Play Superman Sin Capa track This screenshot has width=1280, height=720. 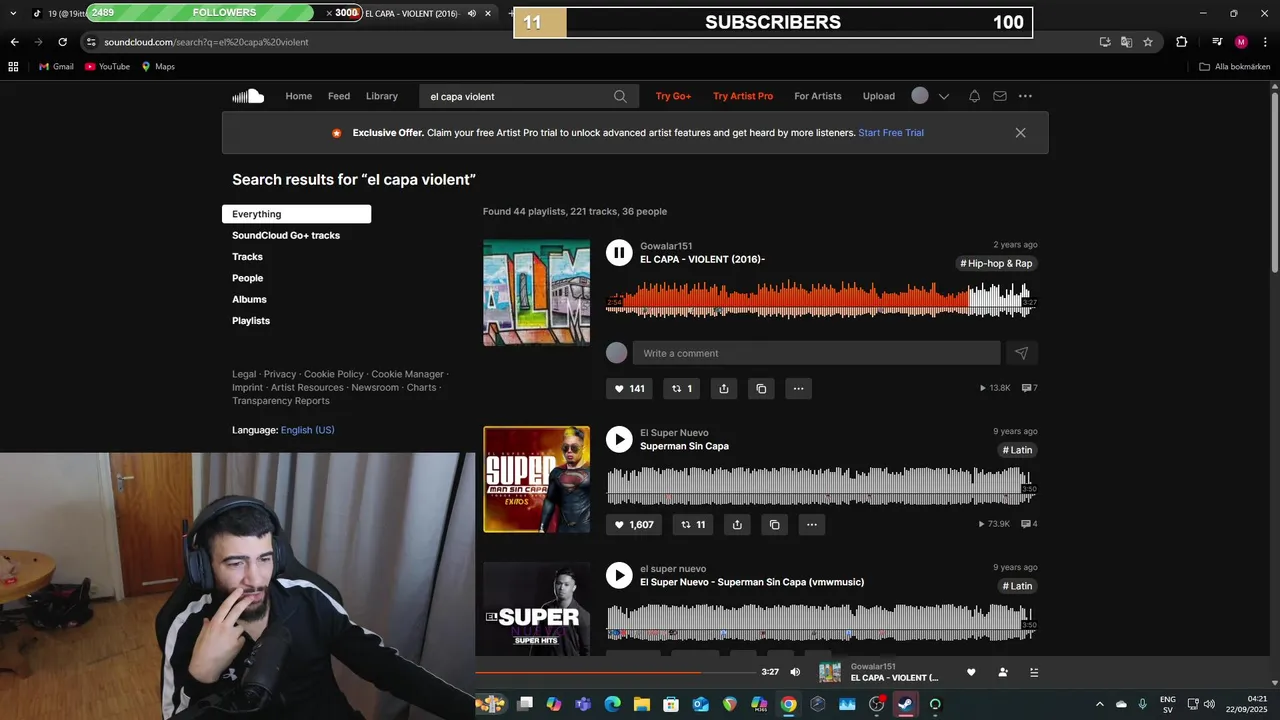point(619,440)
